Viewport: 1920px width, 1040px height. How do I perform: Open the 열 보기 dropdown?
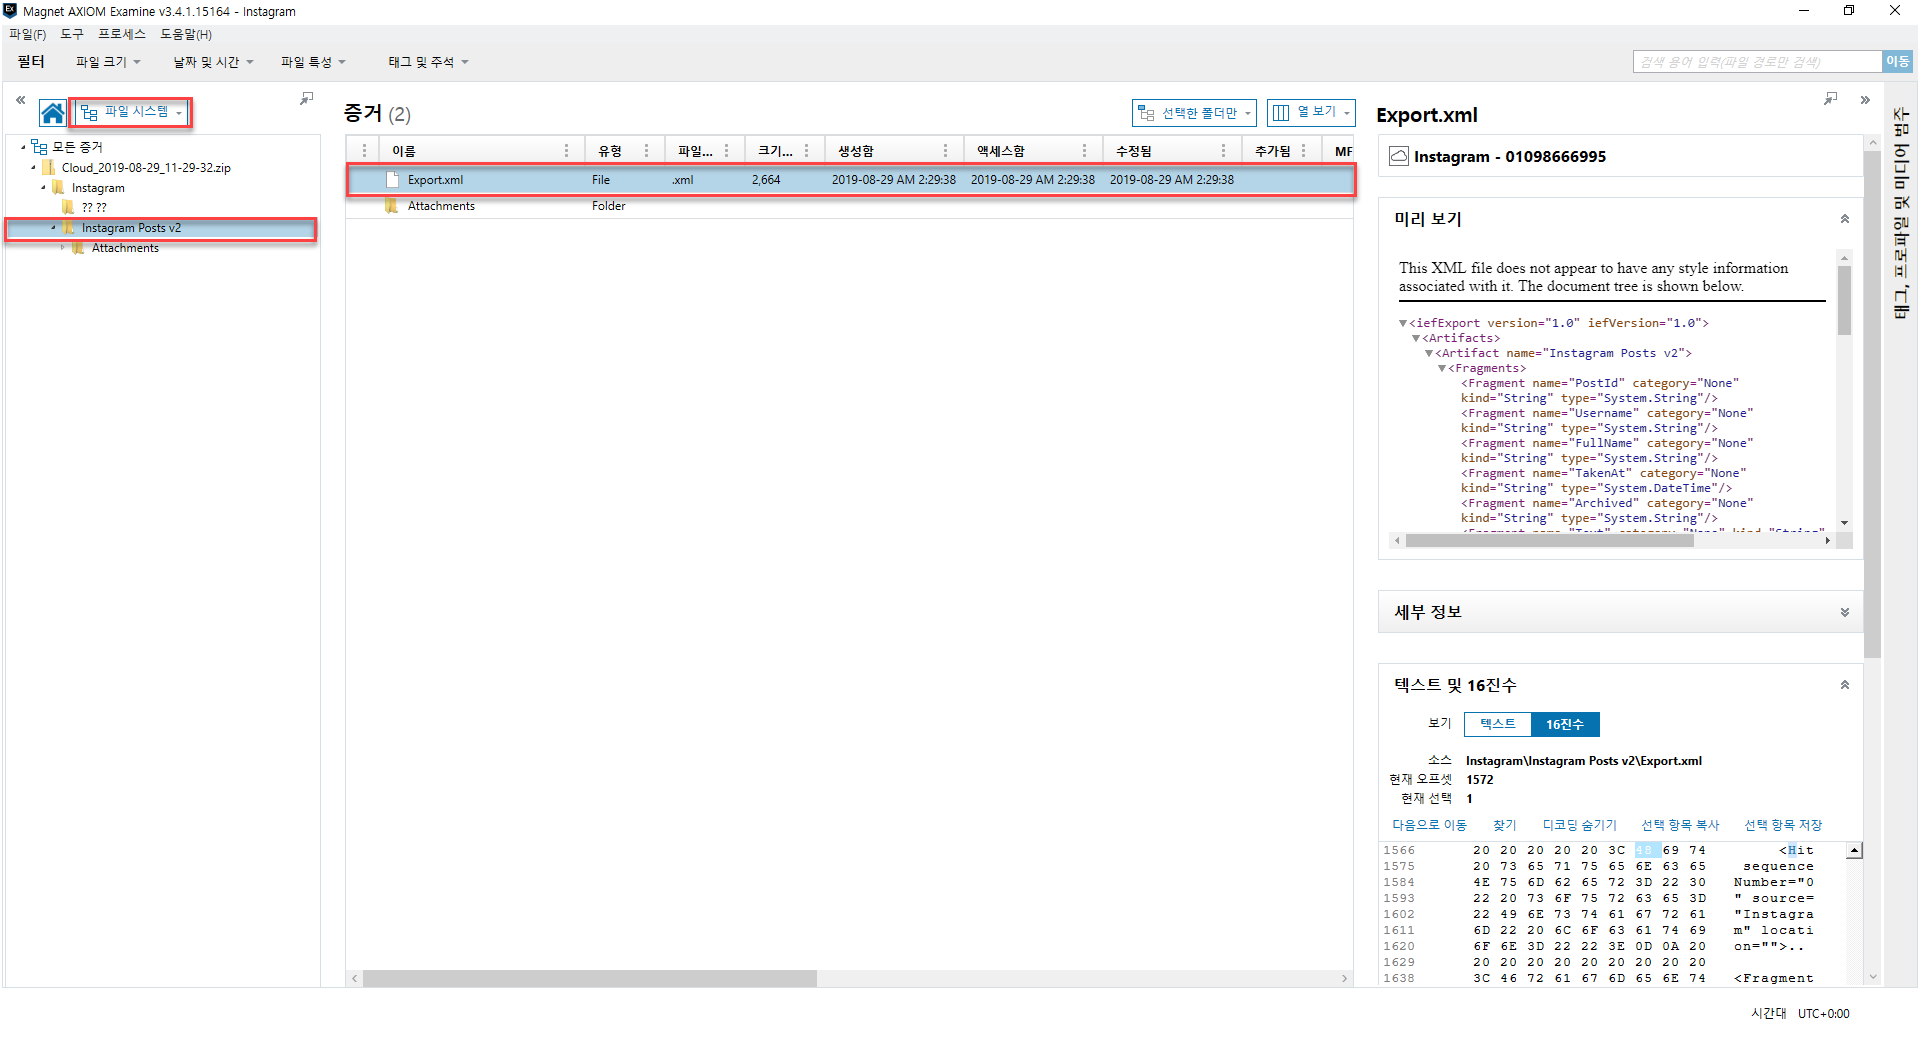1311,113
